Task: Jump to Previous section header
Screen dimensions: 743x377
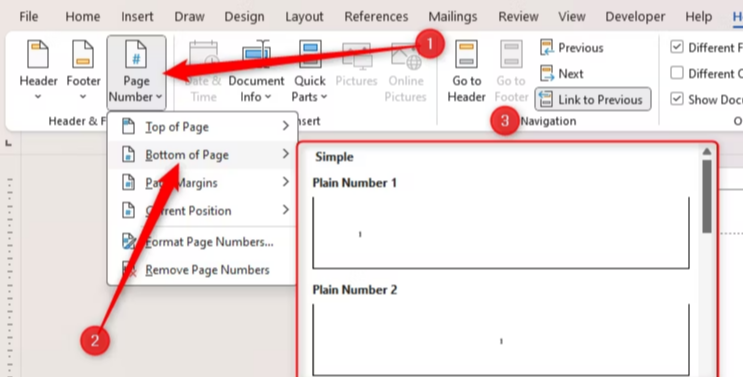Action: point(571,48)
